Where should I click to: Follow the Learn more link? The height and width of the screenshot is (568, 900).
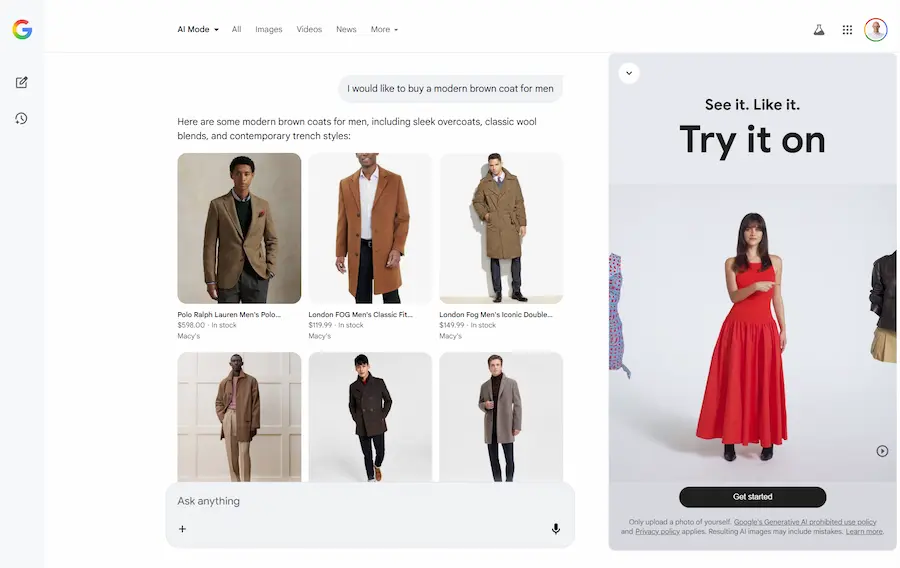(x=864, y=532)
